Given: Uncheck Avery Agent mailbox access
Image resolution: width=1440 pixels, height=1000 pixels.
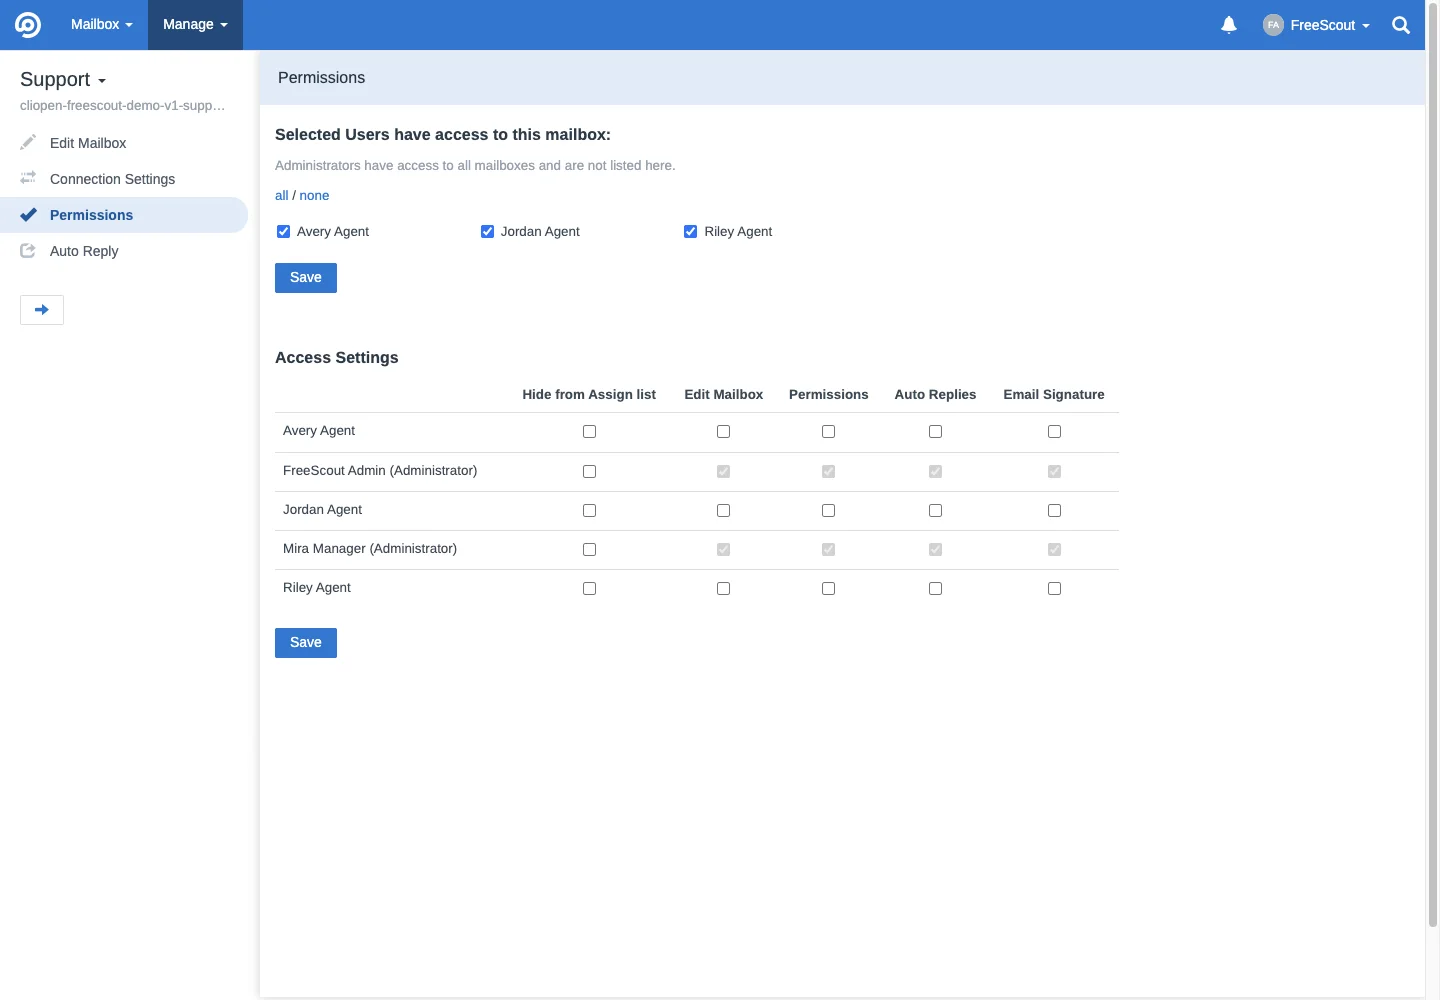Looking at the screenshot, I should click(283, 231).
